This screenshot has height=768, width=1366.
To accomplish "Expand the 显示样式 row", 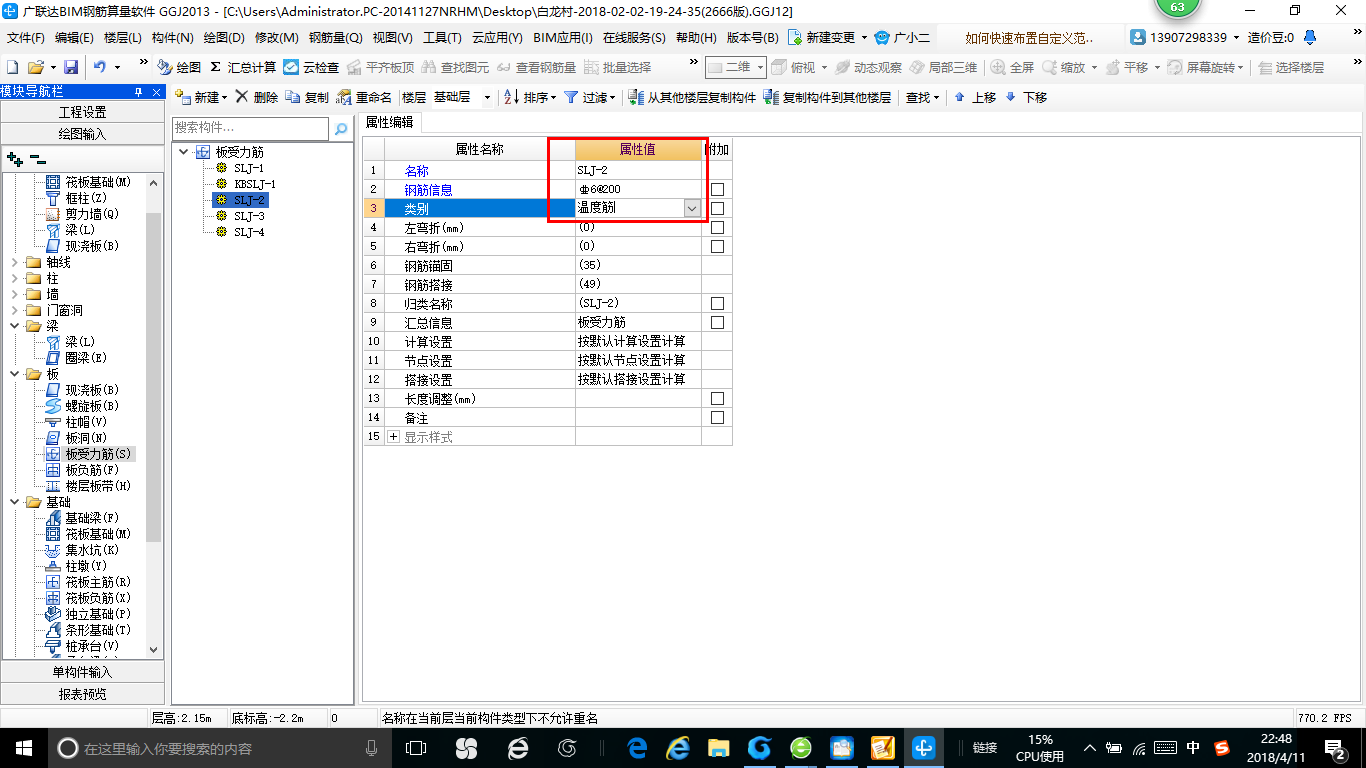I will [393, 437].
